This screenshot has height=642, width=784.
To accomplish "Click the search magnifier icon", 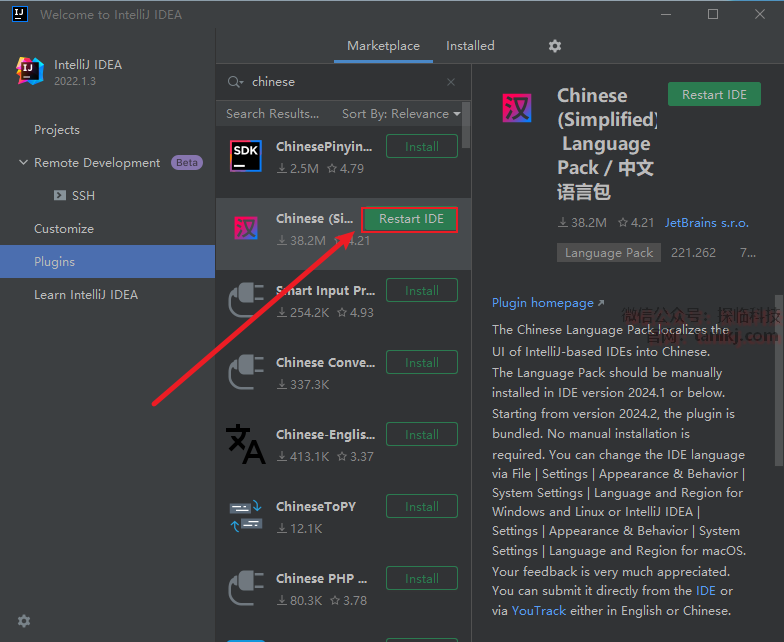I will pos(234,82).
